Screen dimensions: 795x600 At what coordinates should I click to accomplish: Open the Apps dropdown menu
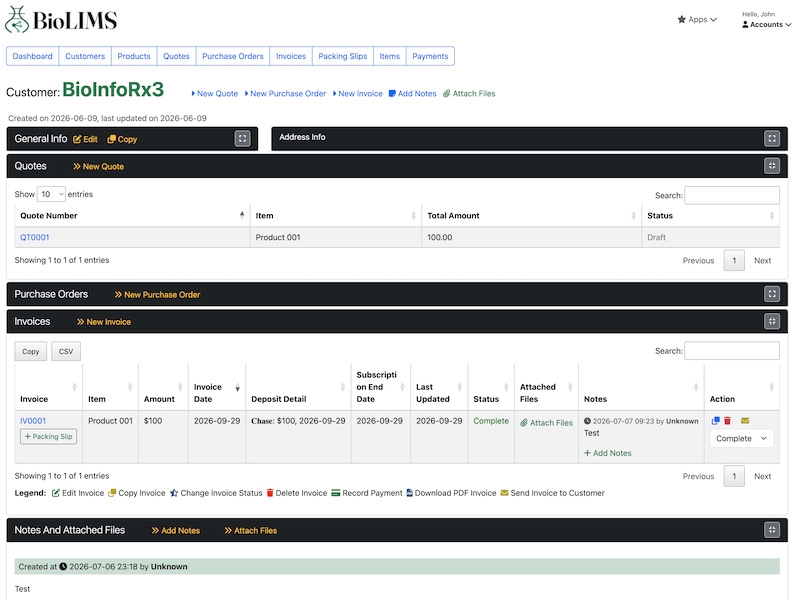(697, 20)
